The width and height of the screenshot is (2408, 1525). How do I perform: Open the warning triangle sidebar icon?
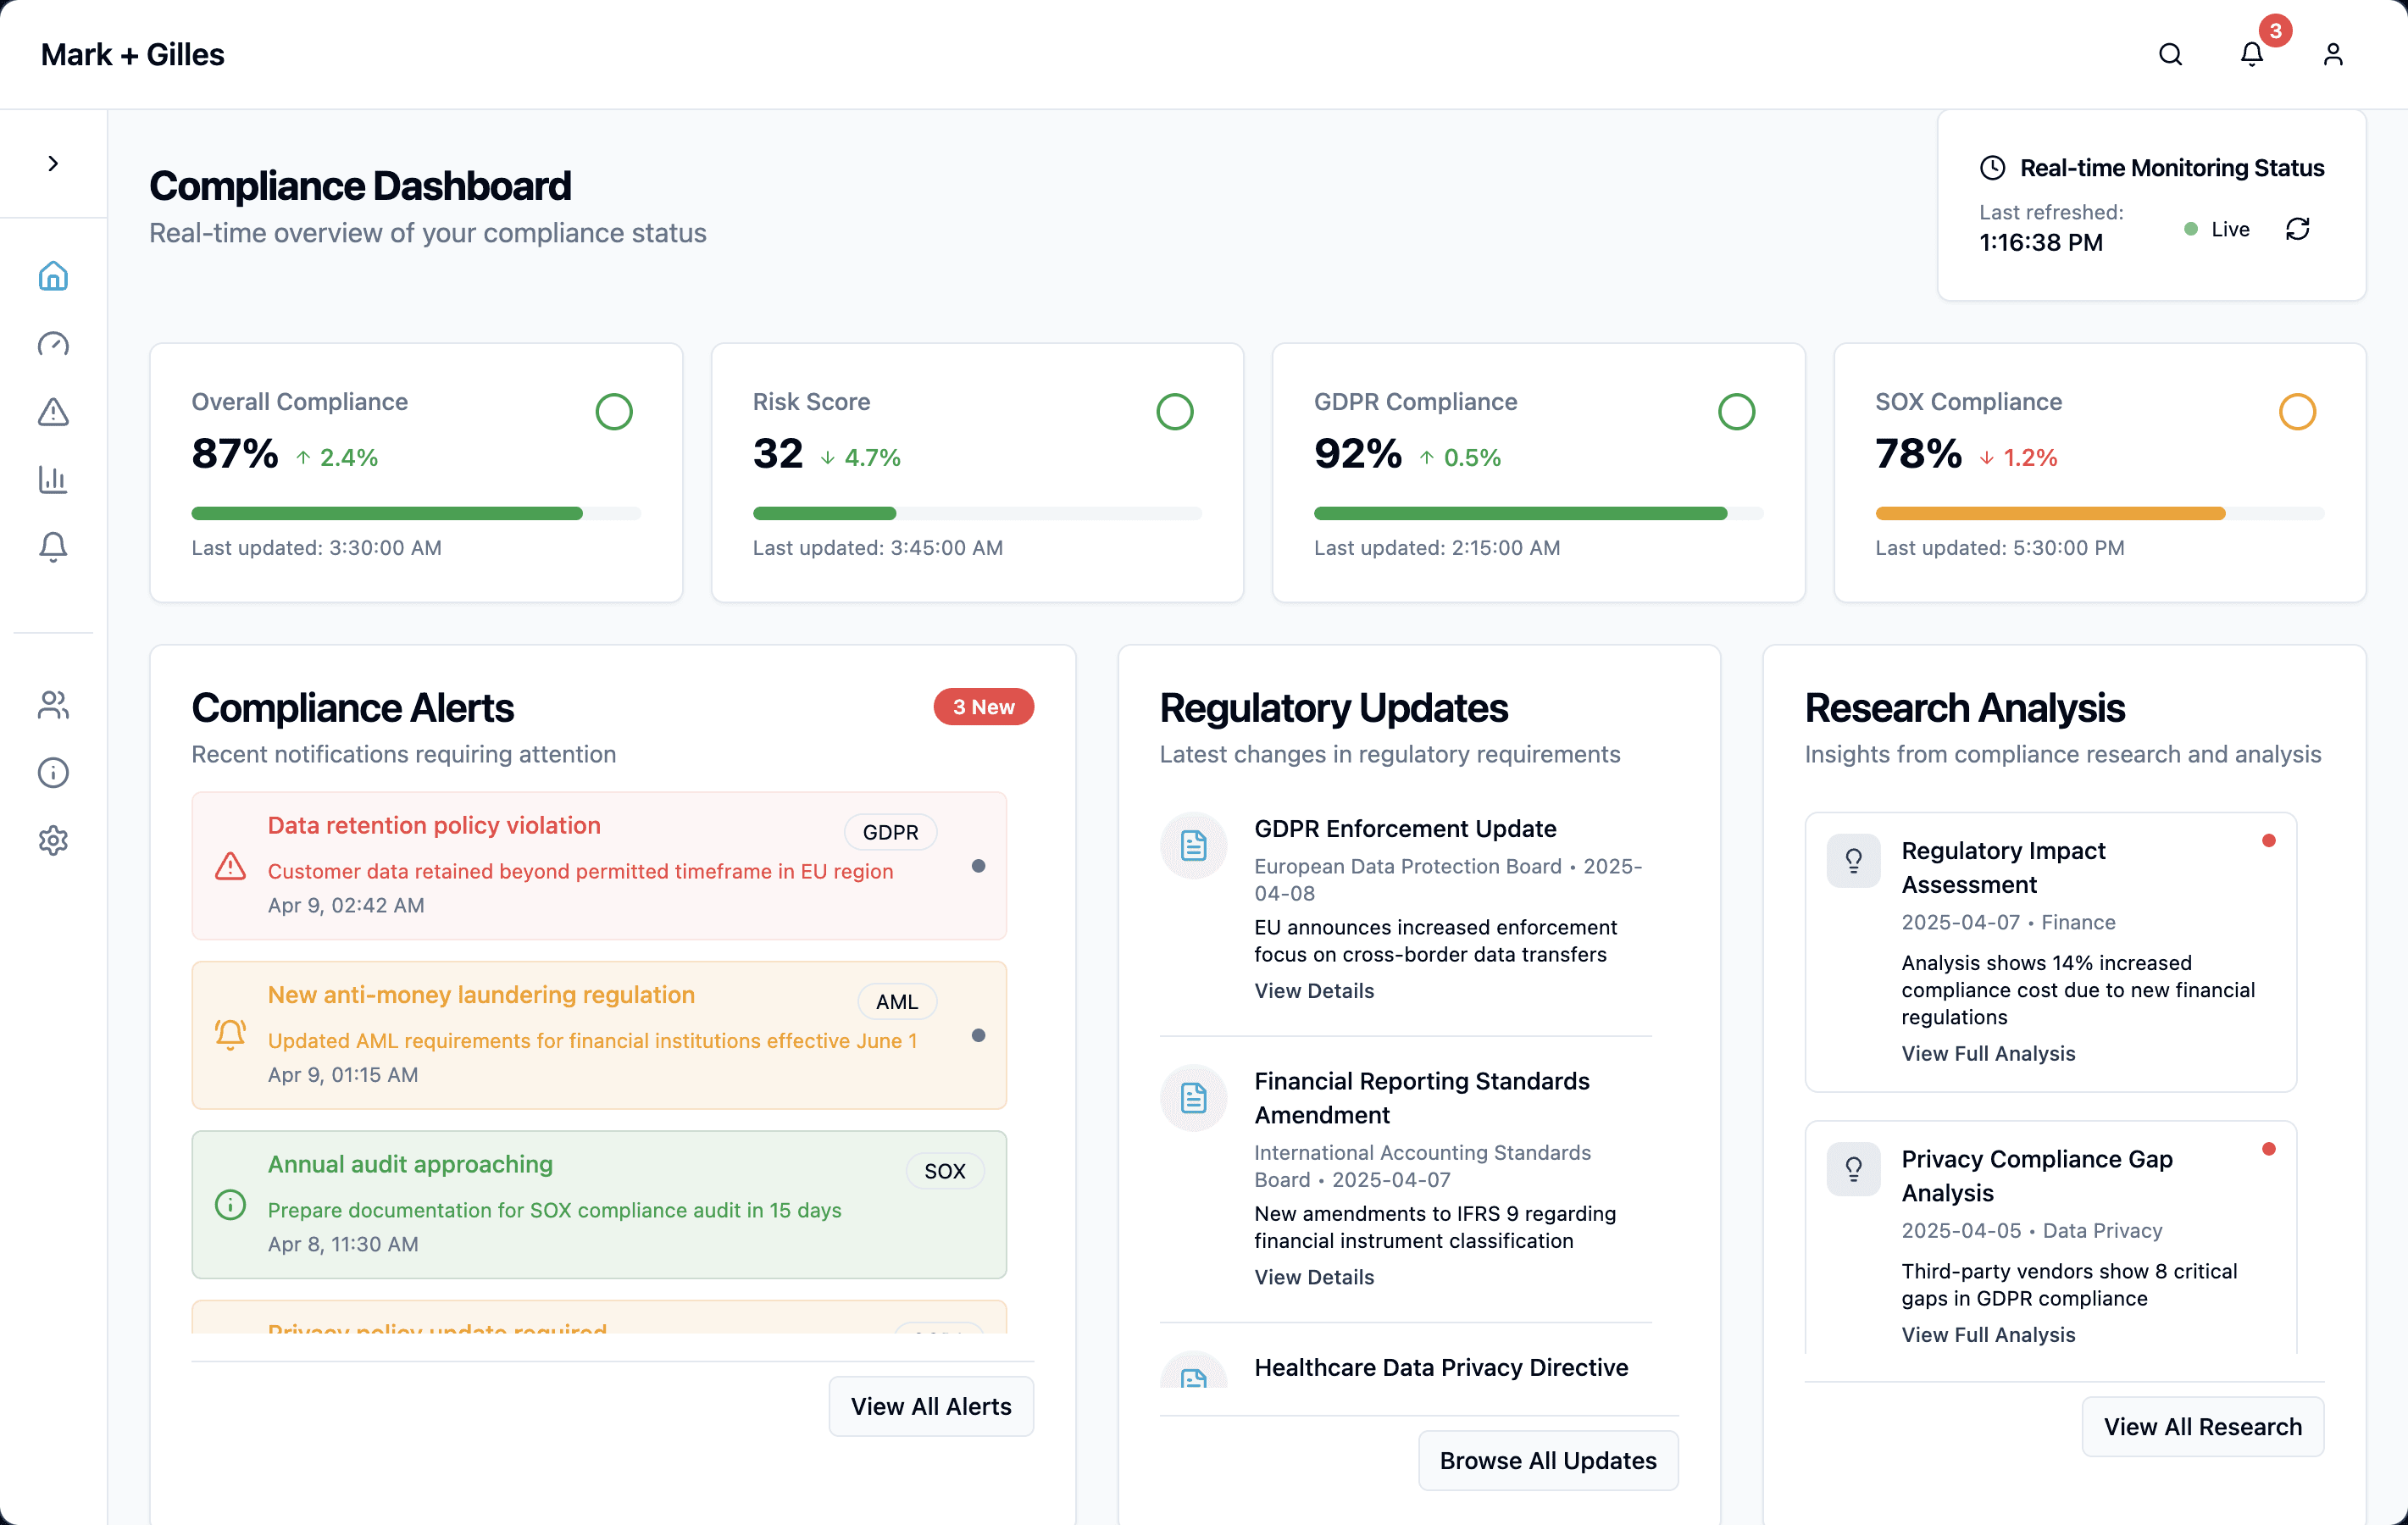pos(53,411)
